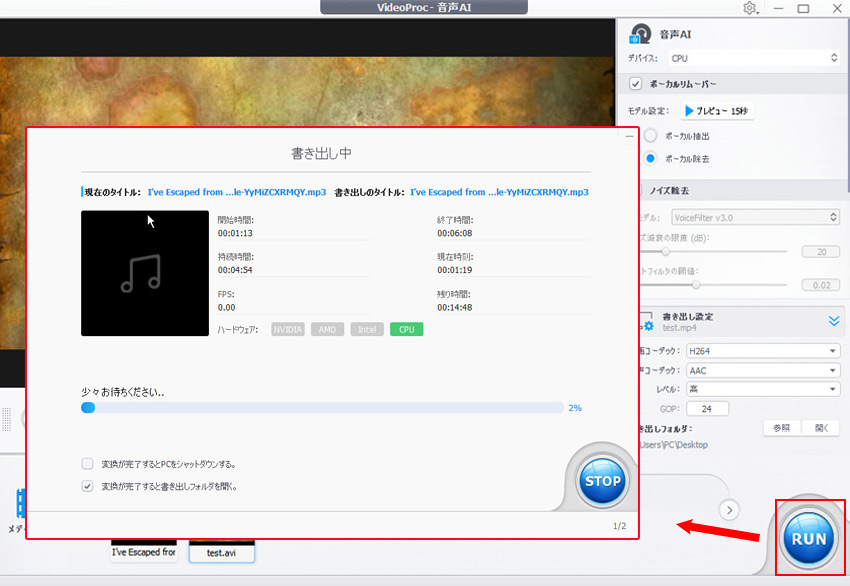Screen dimensions: 850x586
Task: Open the デバイス CPU dropdown
Action: pyautogui.click(x=753, y=59)
